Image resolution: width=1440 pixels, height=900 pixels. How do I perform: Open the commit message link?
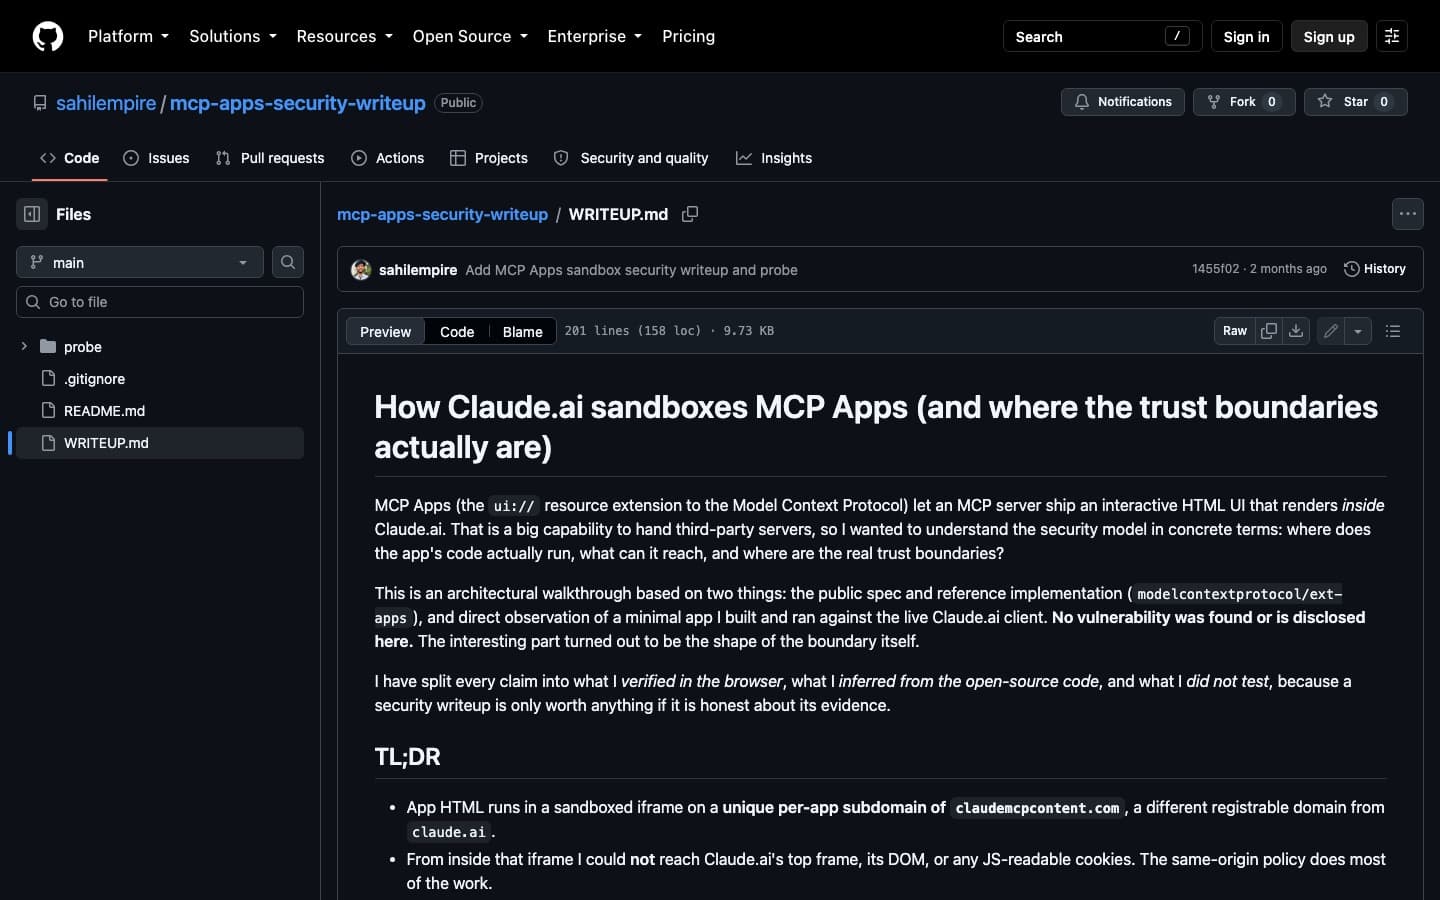(631, 270)
